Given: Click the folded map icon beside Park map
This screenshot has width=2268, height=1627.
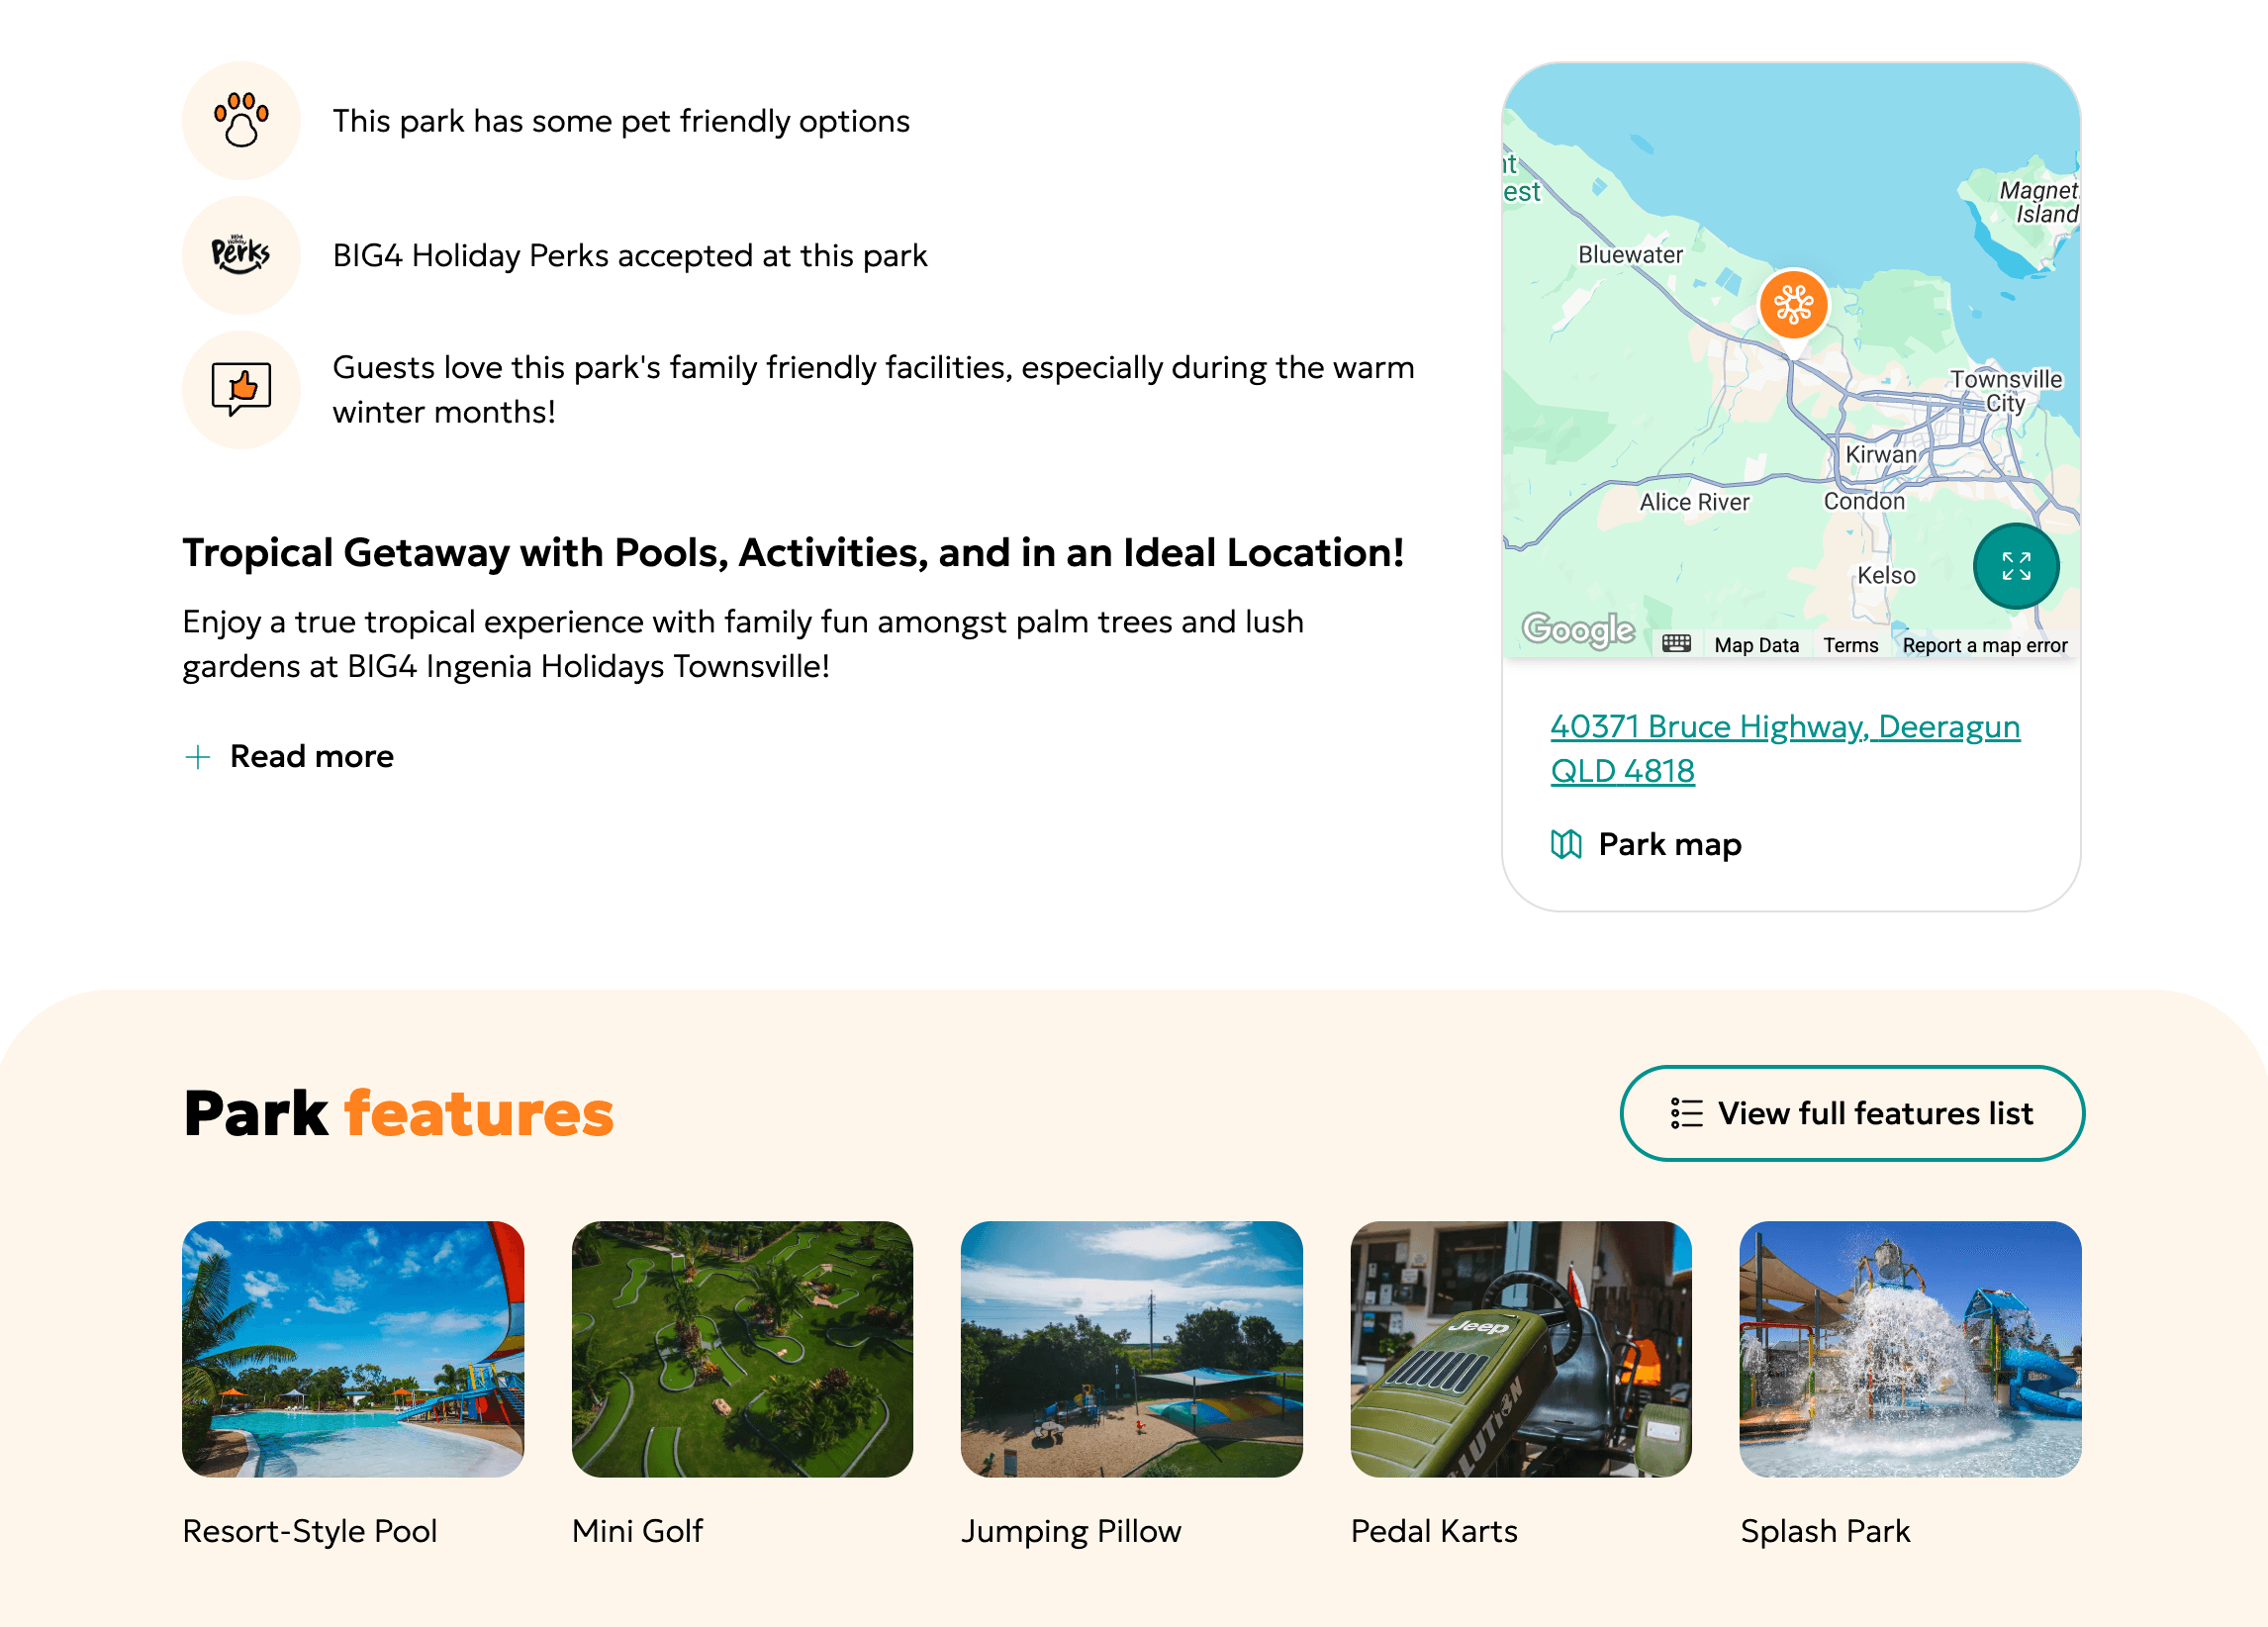Looking at the screenshot, I should pyautogui.click(x=1565, y=845).
